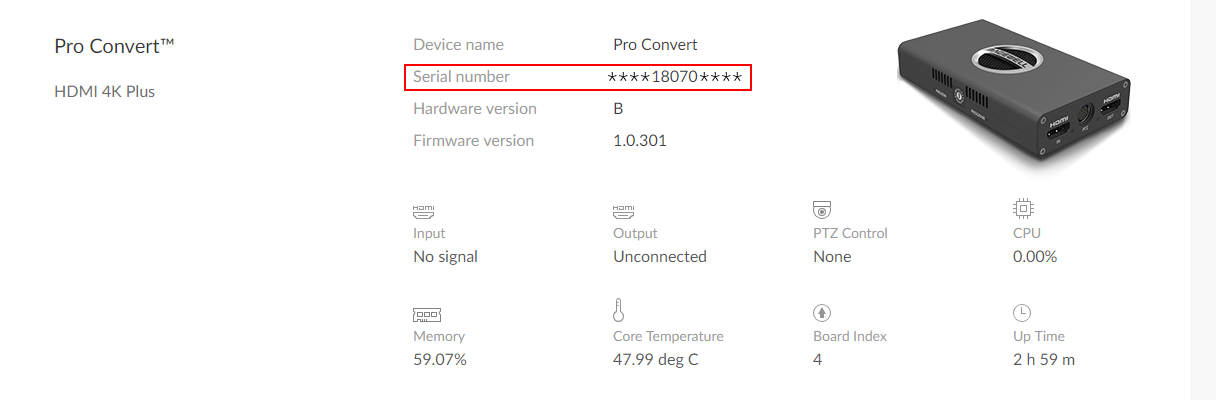This screenshot has height=400, width=1216.
Task: Click the Up Time clock icon
Action: [1022, 312]
